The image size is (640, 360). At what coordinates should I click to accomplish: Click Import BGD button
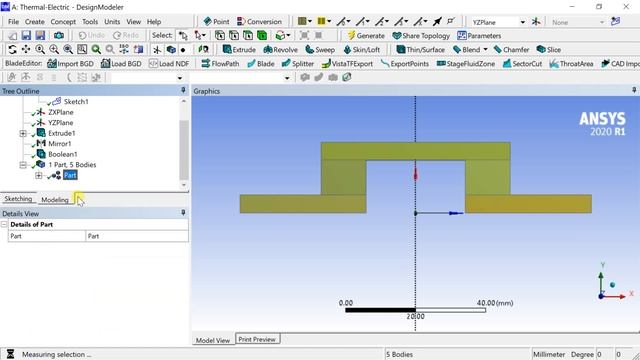coord(70,64)
